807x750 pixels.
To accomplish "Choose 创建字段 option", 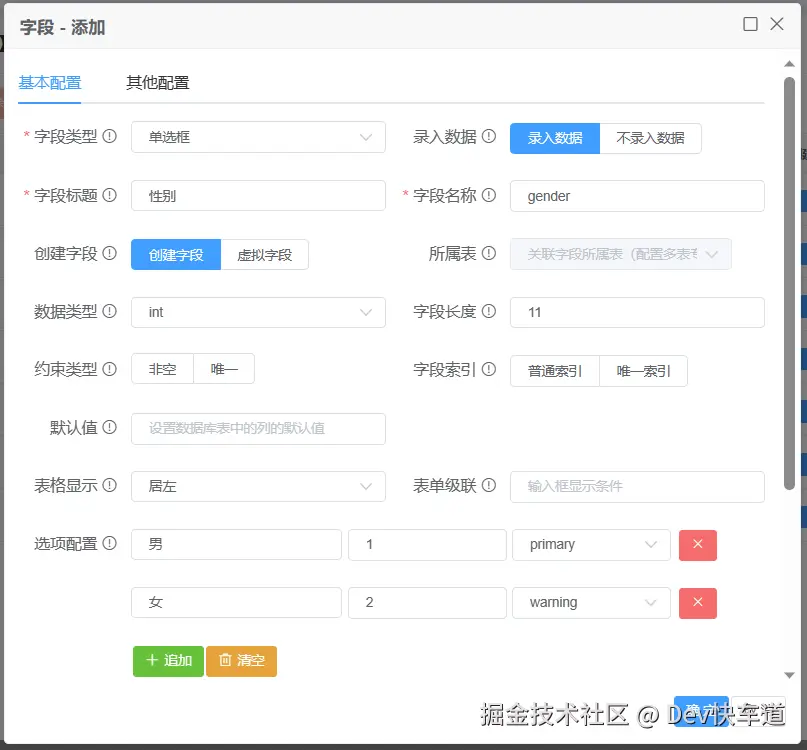I will tap(176, 255).
